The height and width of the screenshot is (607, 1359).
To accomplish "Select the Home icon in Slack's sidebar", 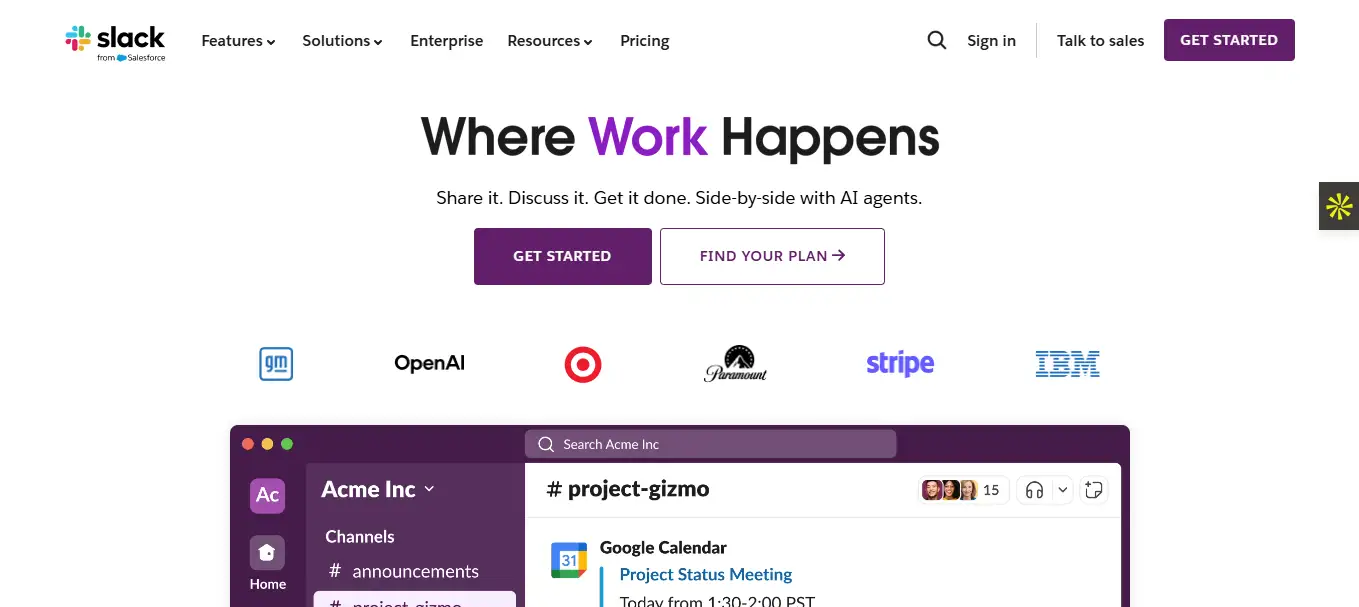I will click(267, 552).
